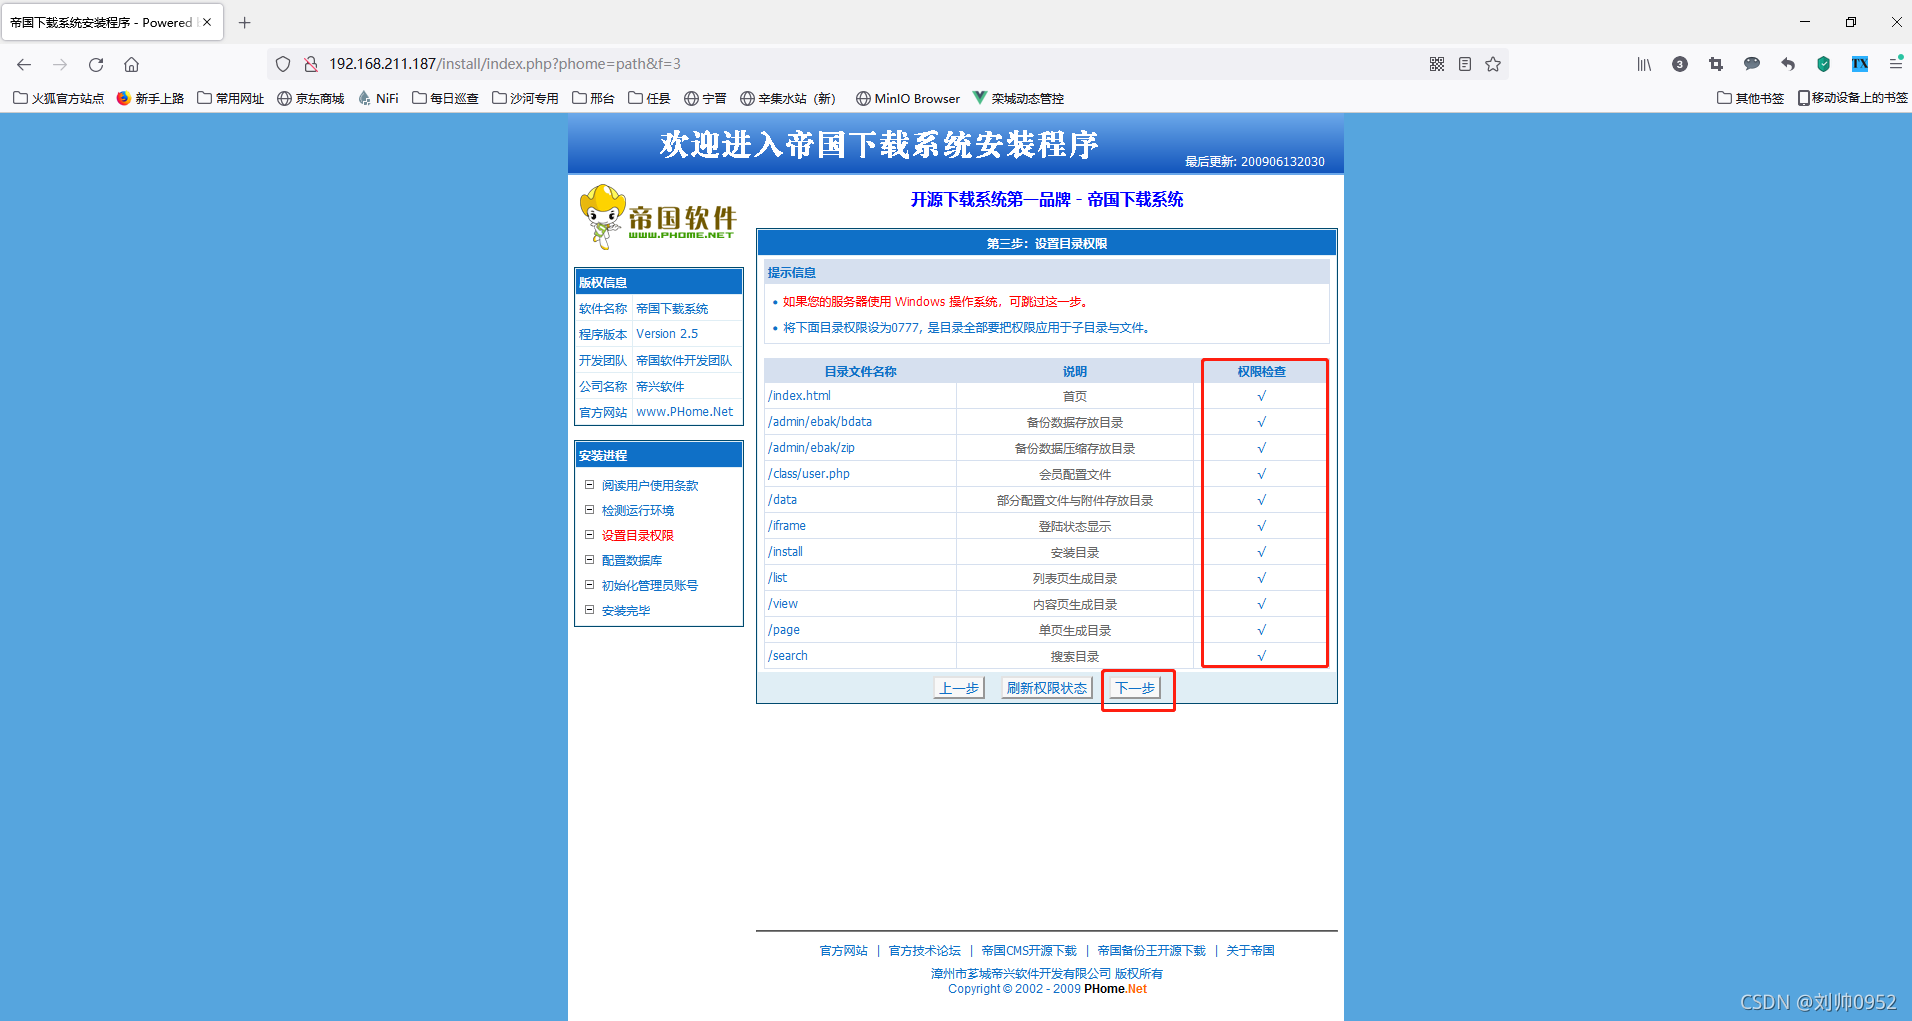Image resolution: width=1912 pixels, height=1021 pixels.
Task: Click the numbered badge extension icon
Action: (x=1680, y=64)
